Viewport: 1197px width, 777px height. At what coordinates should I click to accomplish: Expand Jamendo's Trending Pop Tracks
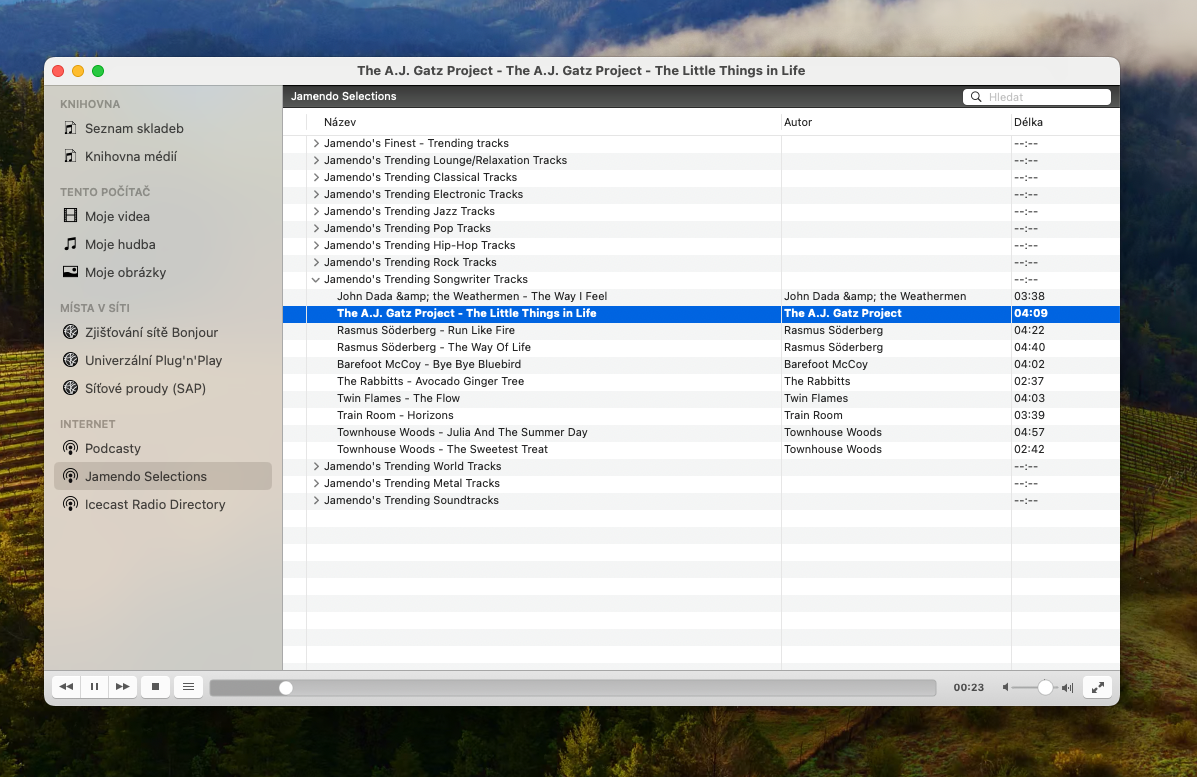[316, 228]
